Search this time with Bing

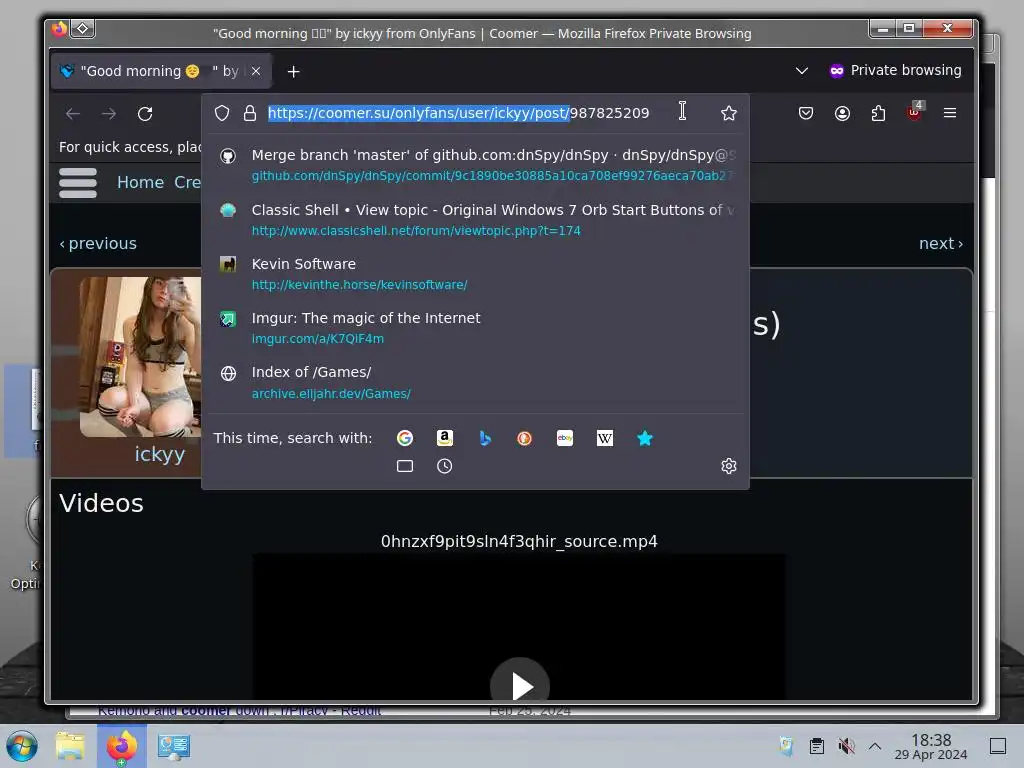[x=485, y=438]
